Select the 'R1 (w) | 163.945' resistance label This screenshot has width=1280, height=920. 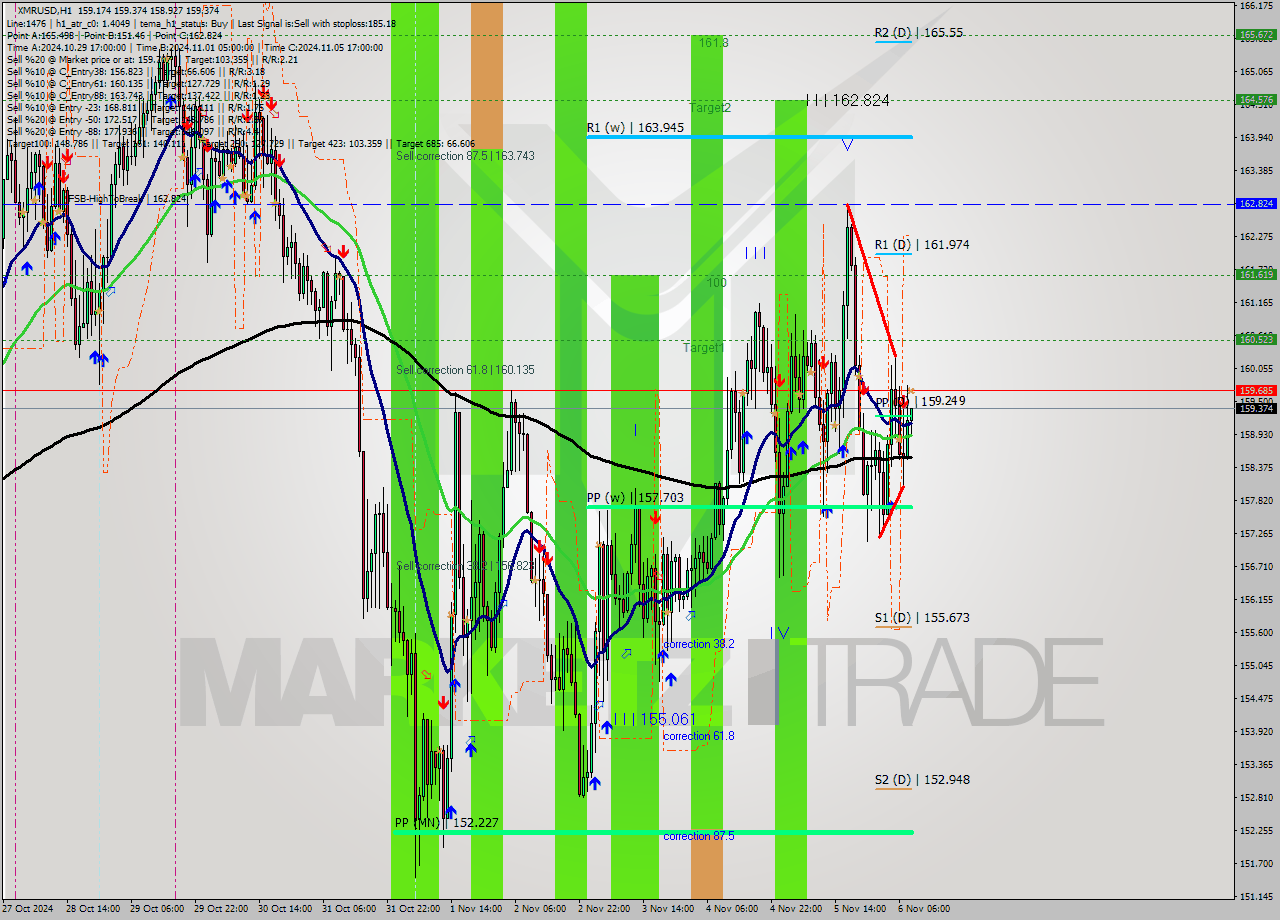(635, 128)
